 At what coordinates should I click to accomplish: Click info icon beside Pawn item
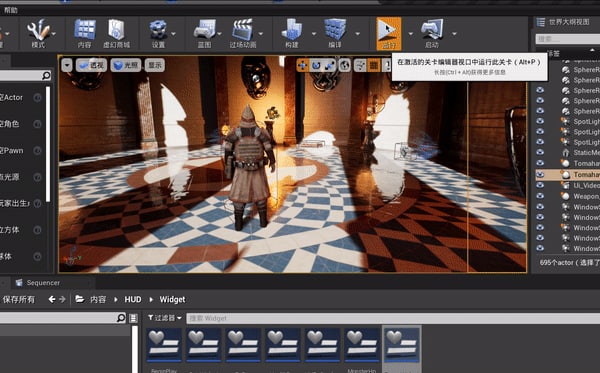point(37,151)
